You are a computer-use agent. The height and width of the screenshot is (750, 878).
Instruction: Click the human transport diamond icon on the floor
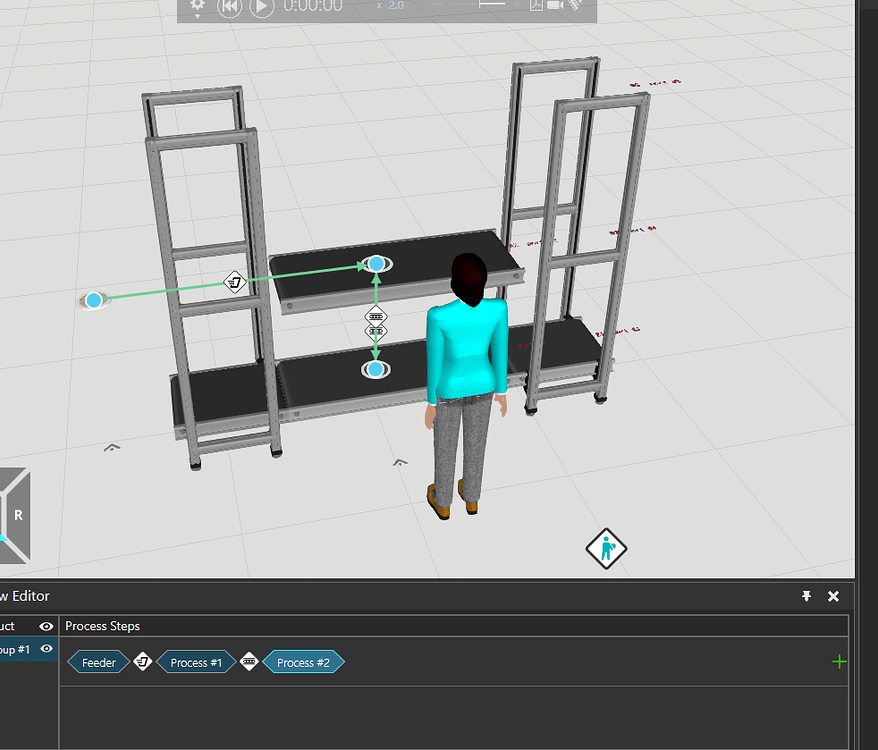click(x=606, y=549)
